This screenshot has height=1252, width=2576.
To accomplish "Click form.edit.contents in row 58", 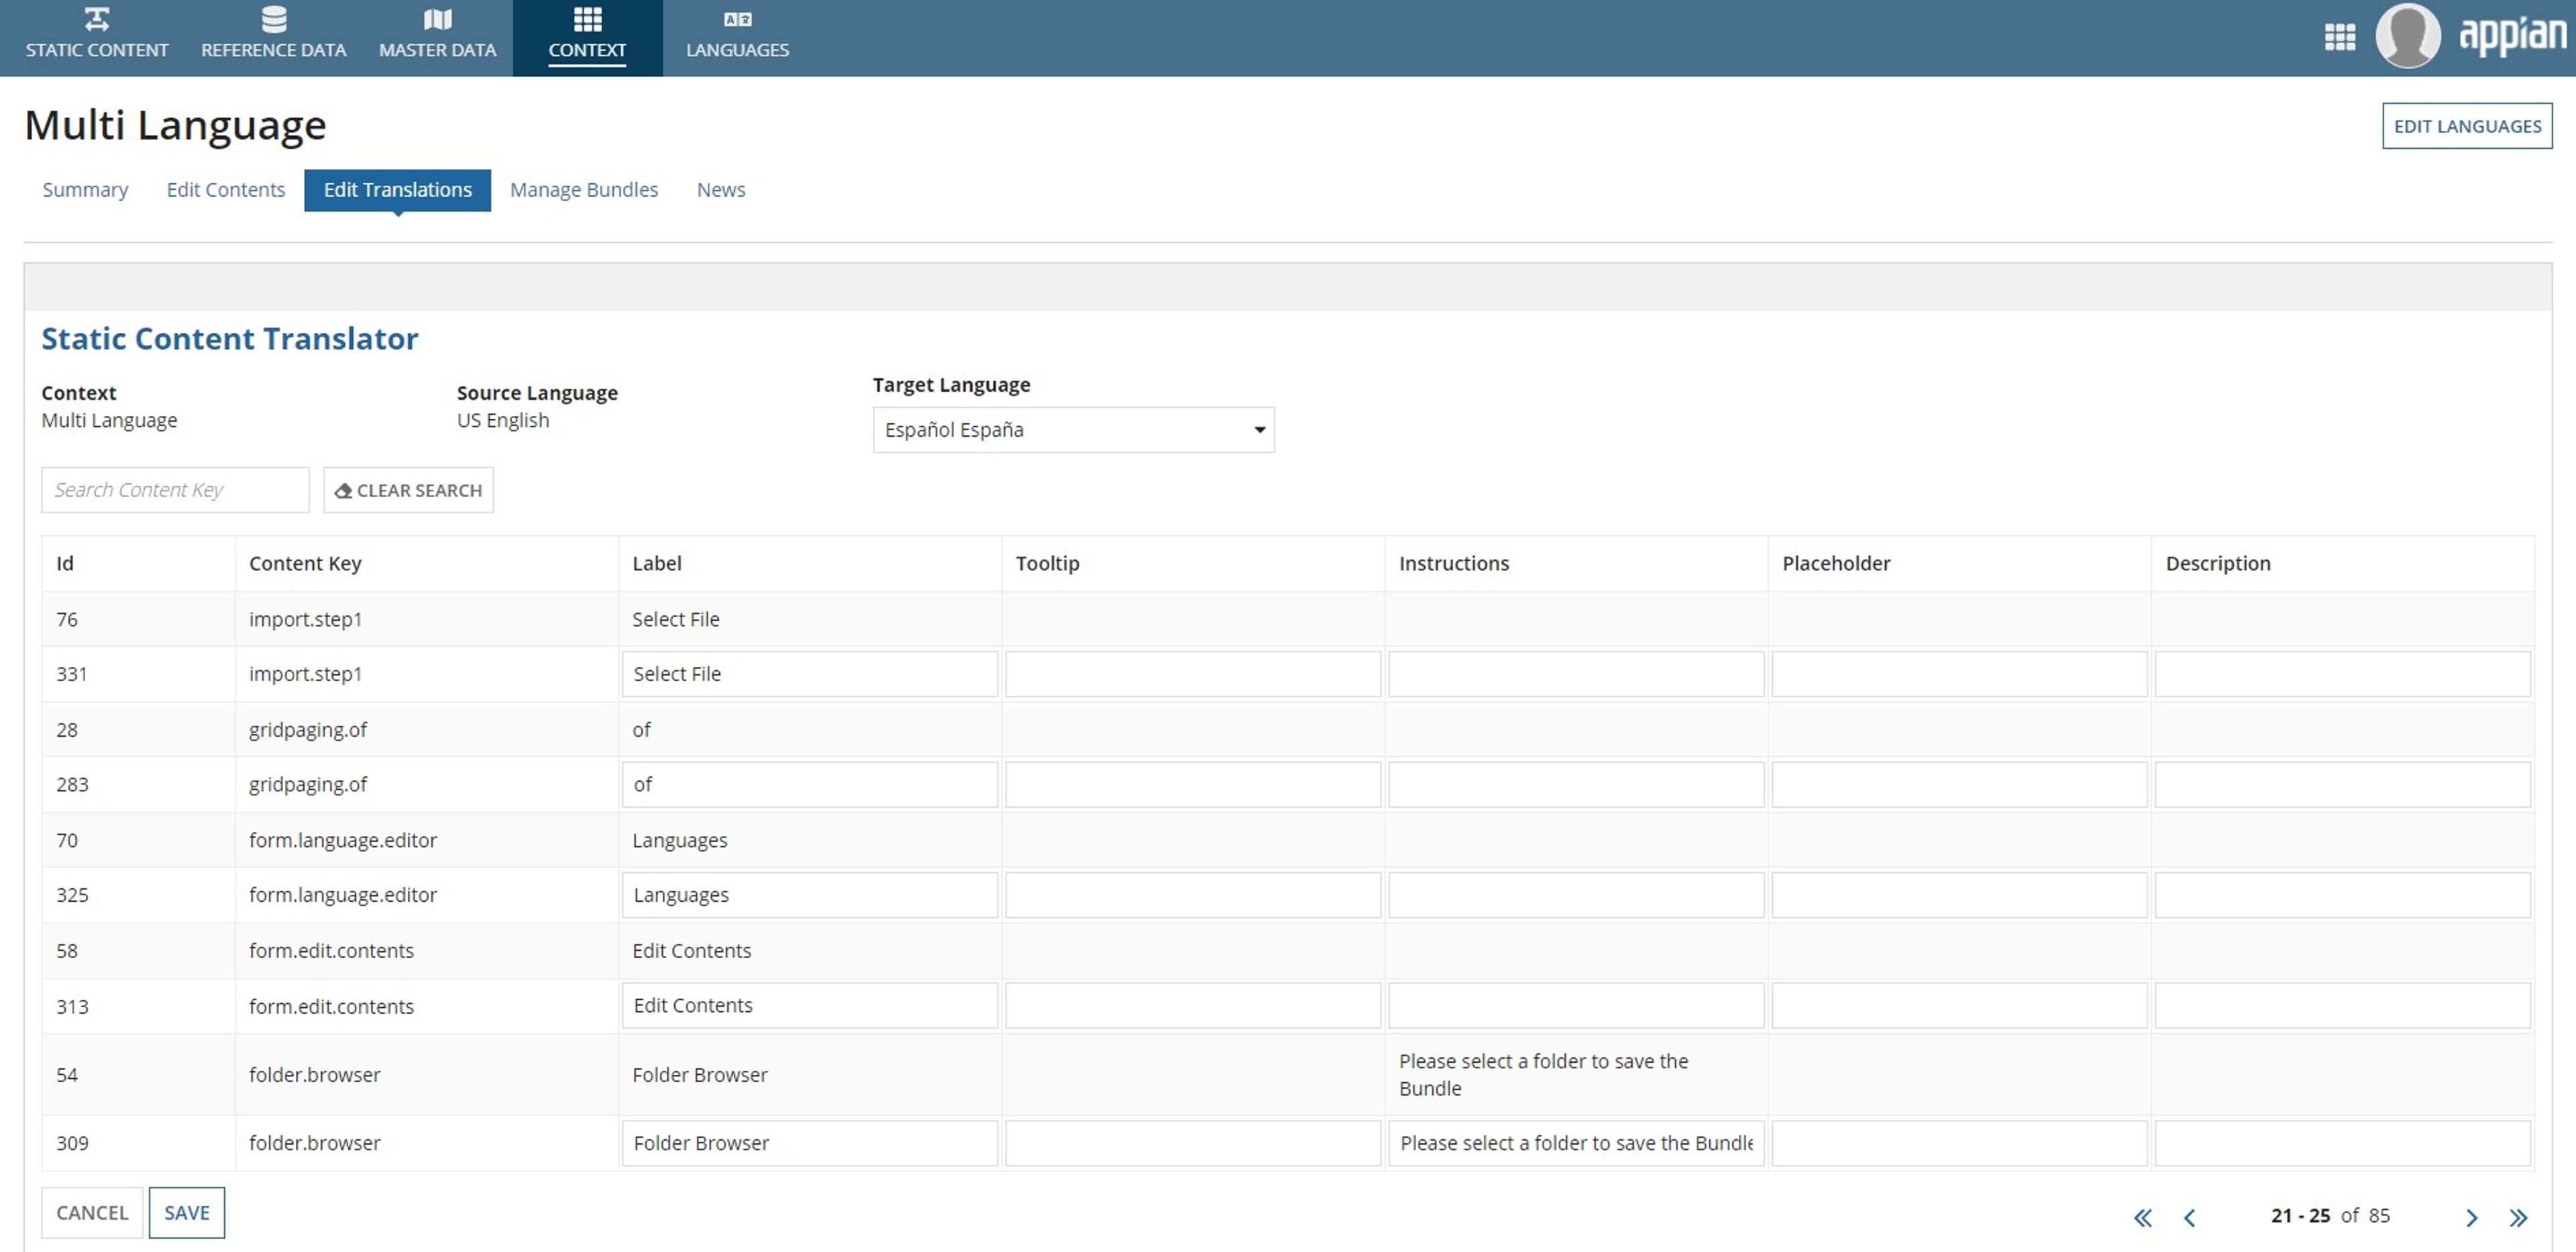I will 331,951.
